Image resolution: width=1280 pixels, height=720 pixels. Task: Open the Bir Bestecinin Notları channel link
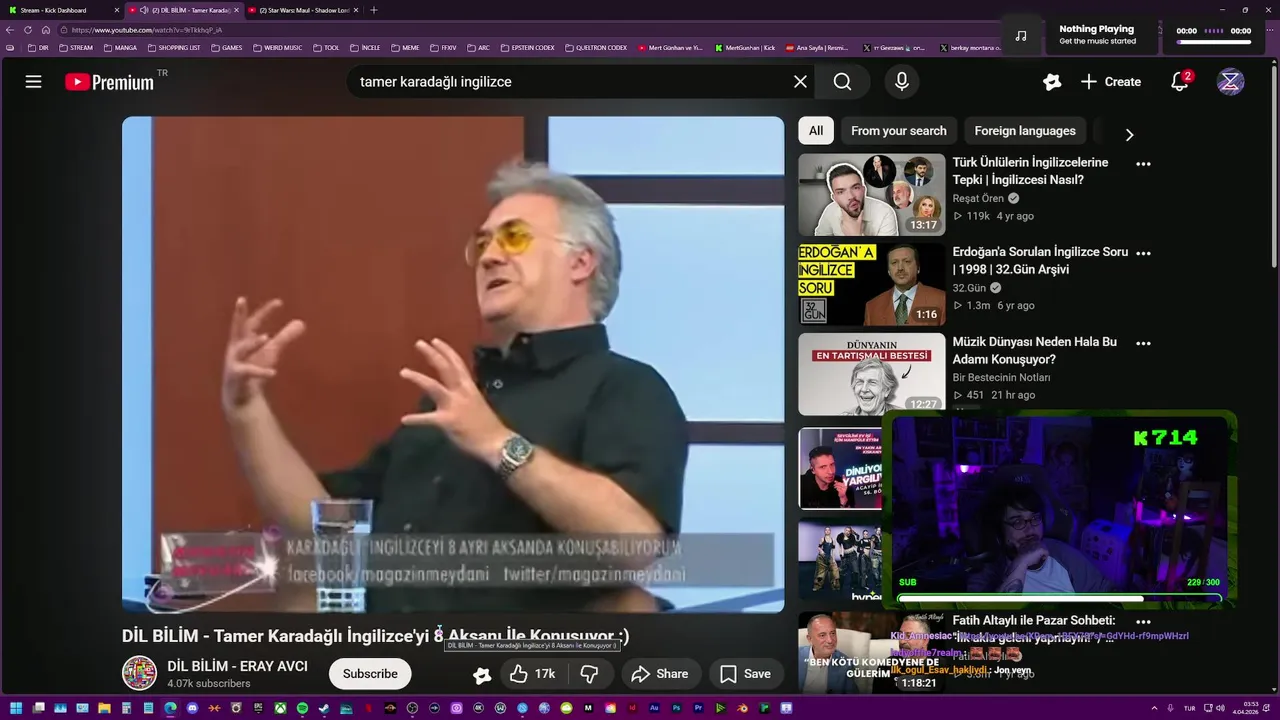(1001, 378)
